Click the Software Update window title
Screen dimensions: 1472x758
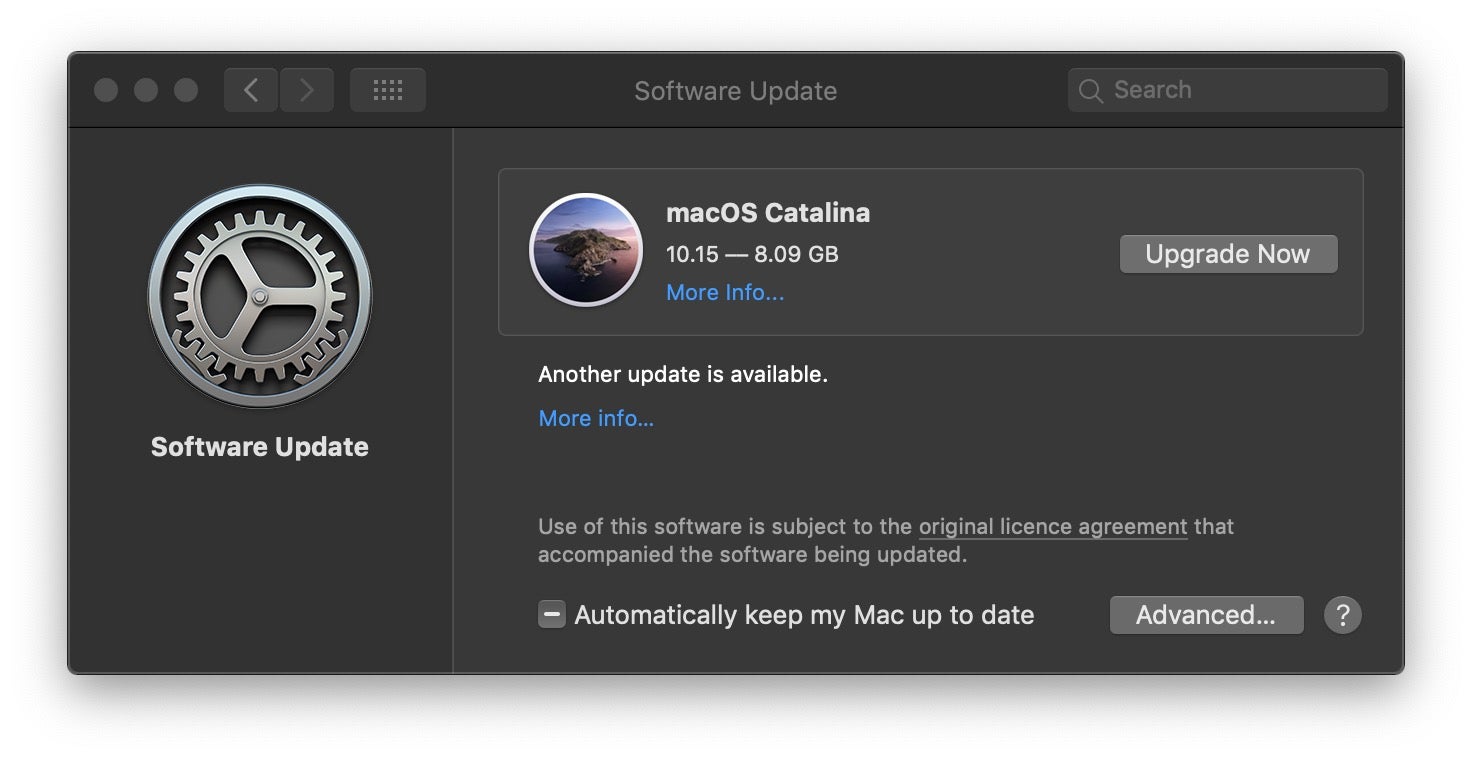click(x=735, y=91)
